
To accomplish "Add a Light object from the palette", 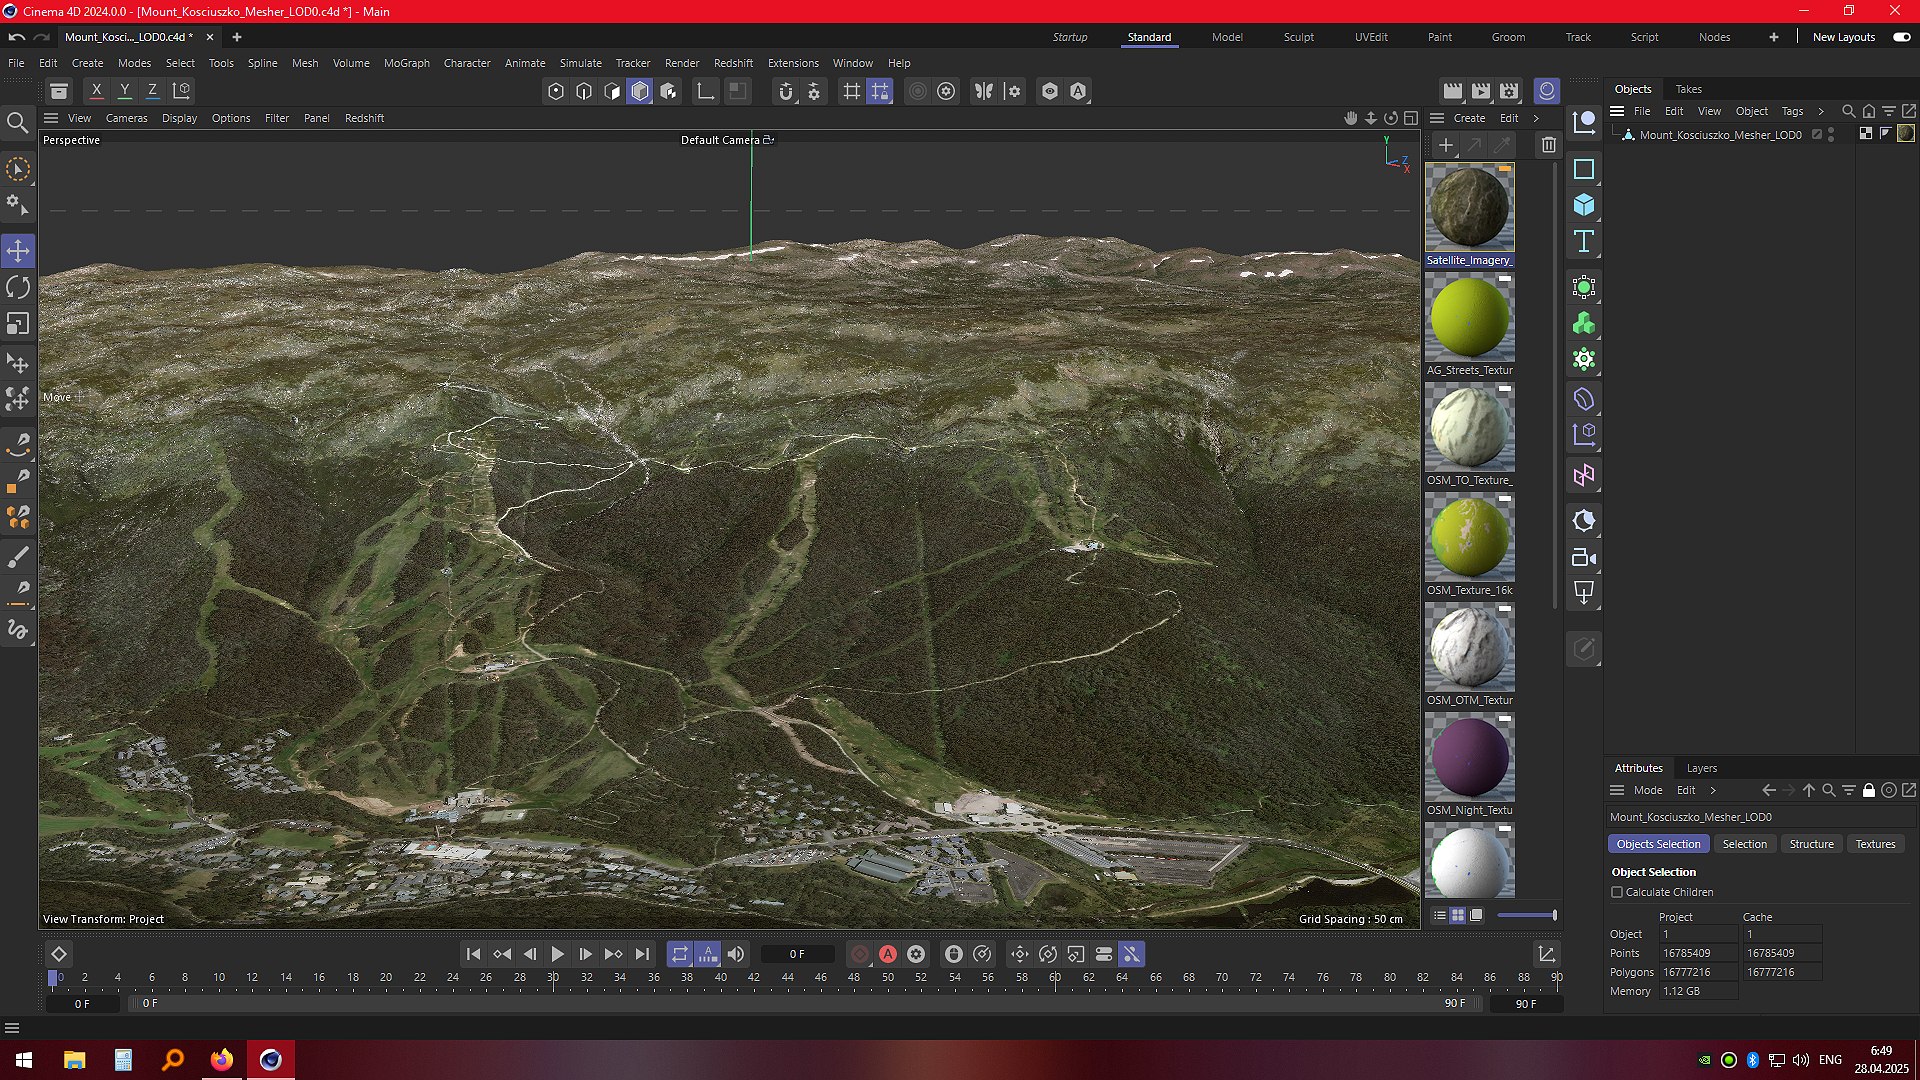I will (1584, 593).
